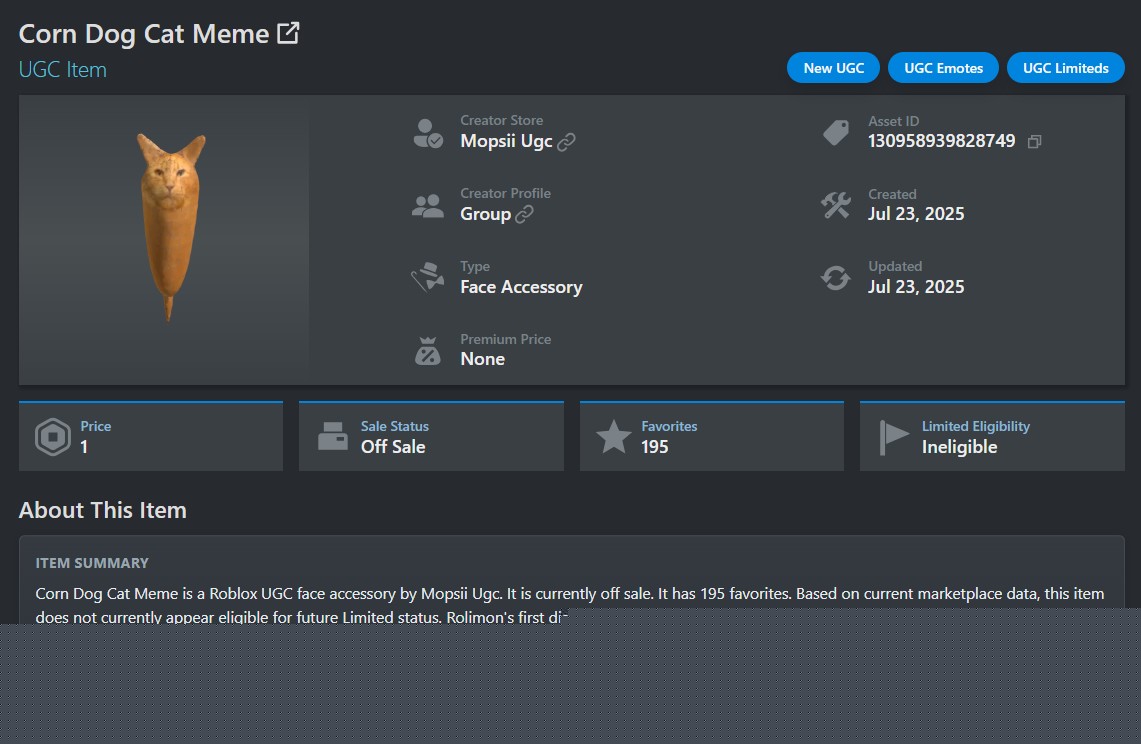Click the Asset ID tag icon
The image size is (1141, 744).
pyautogui.click(x=835, y=133)
